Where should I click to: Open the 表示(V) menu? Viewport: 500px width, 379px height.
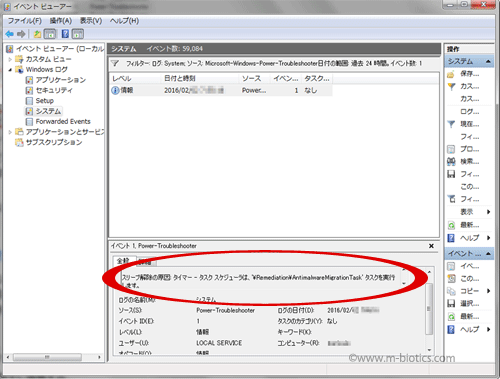[91, 21]
